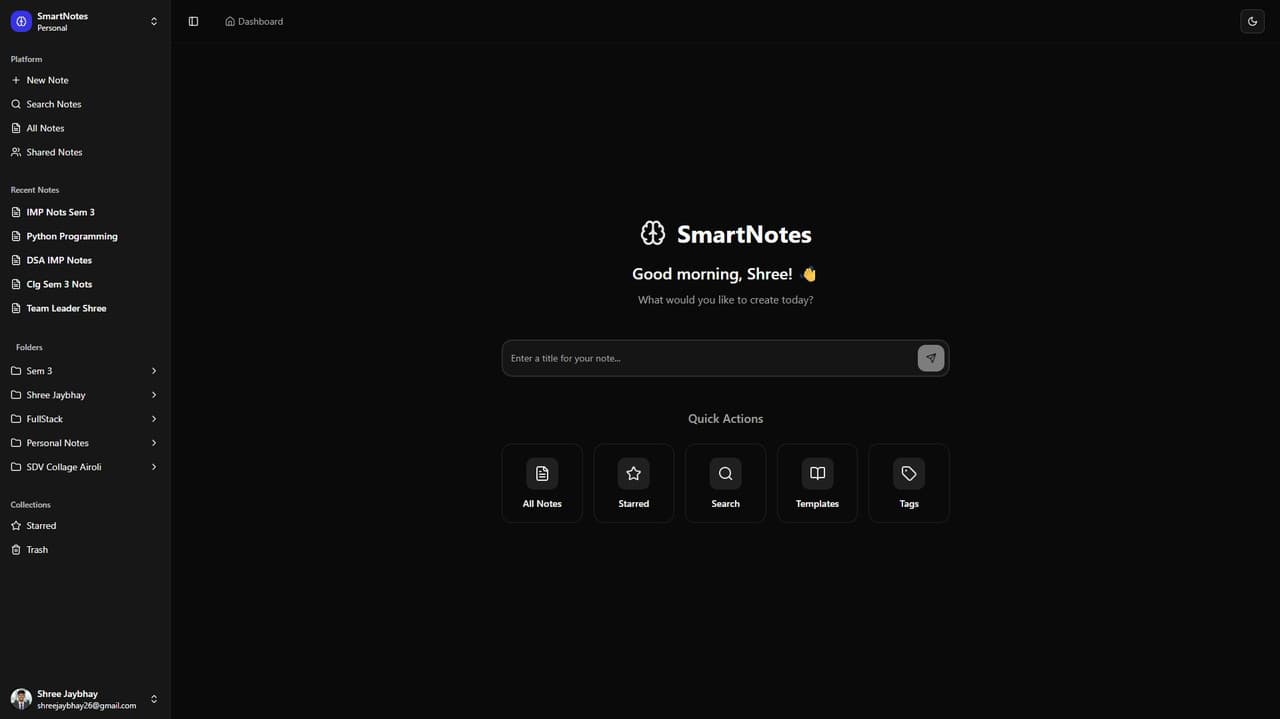Toggle dark mode with the moon icon
The width and height of the screenshot is (1280, 719).
pos(1252,20)
